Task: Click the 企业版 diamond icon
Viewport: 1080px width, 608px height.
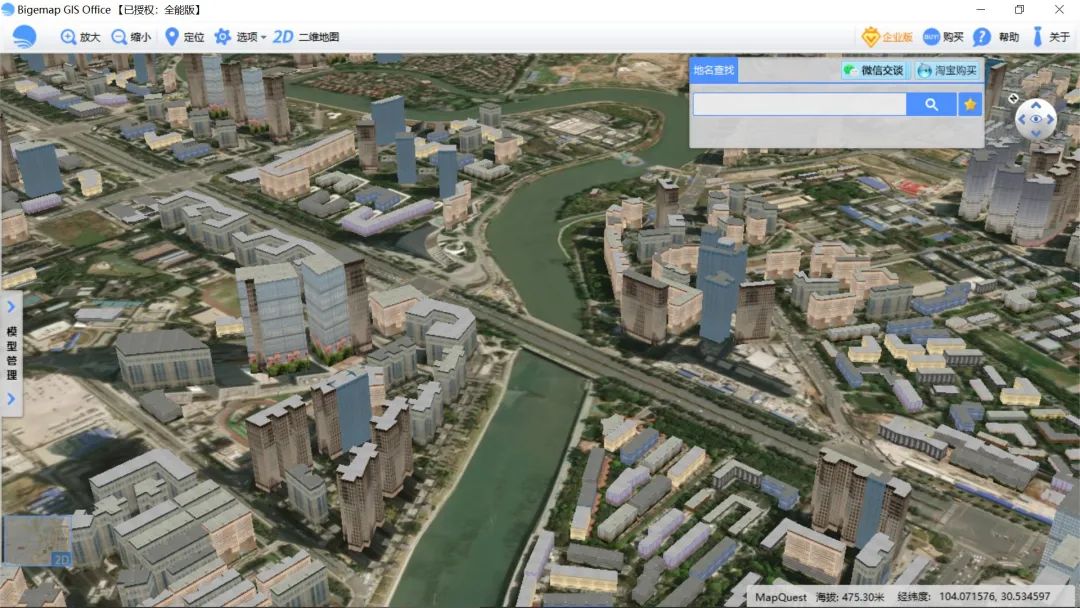Action: pyautogui.click(x=870, y=37)
